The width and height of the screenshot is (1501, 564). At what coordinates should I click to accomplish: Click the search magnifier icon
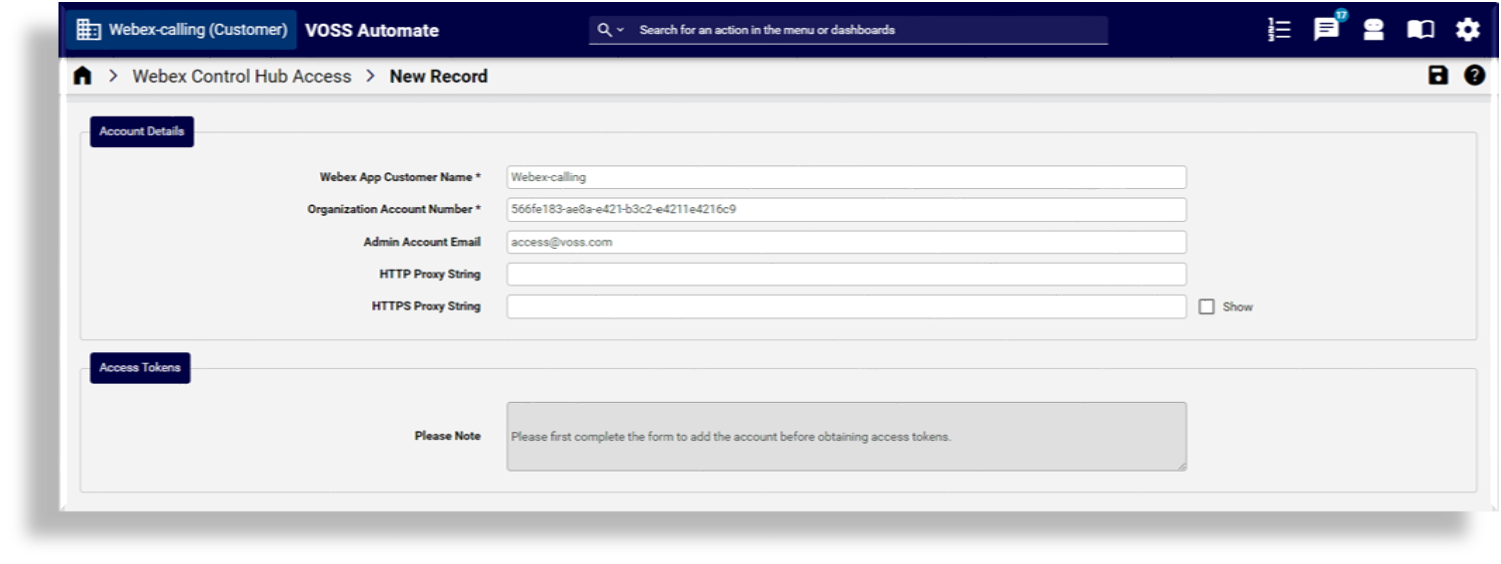pyautogui.click(x=604, y=30)
